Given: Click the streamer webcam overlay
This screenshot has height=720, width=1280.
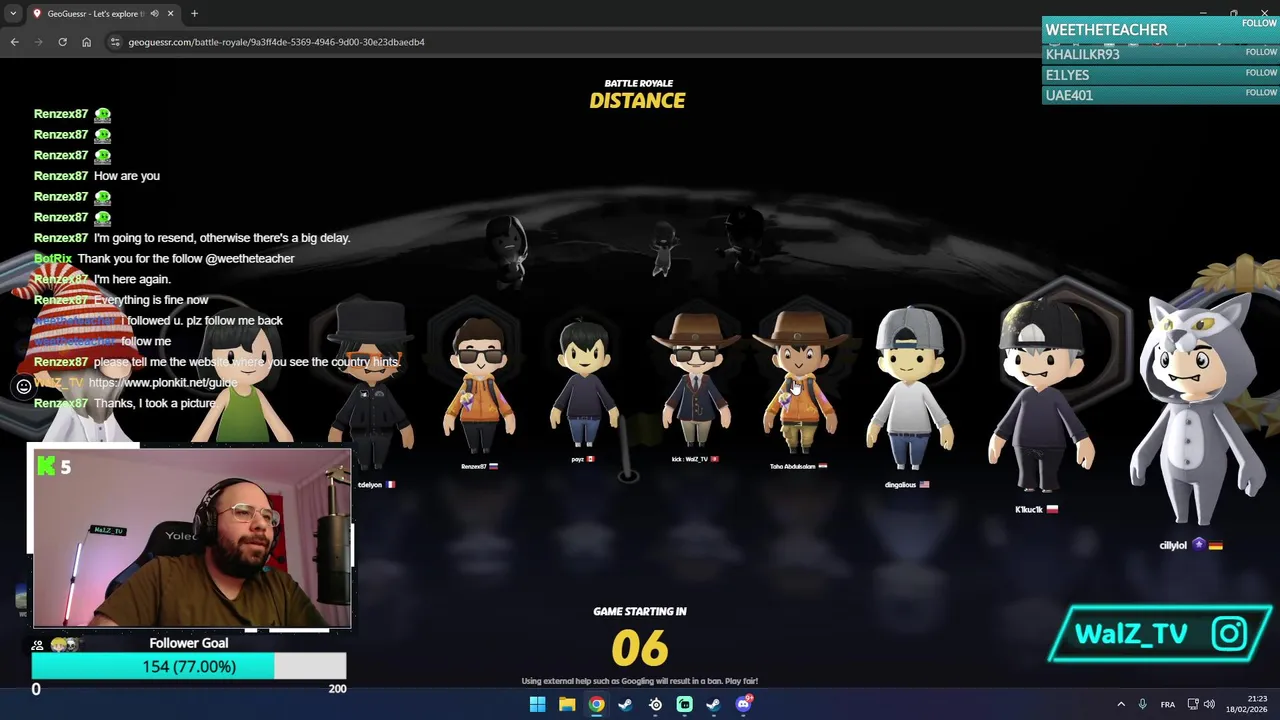Looking at the screenshot, I should (190, 538).
